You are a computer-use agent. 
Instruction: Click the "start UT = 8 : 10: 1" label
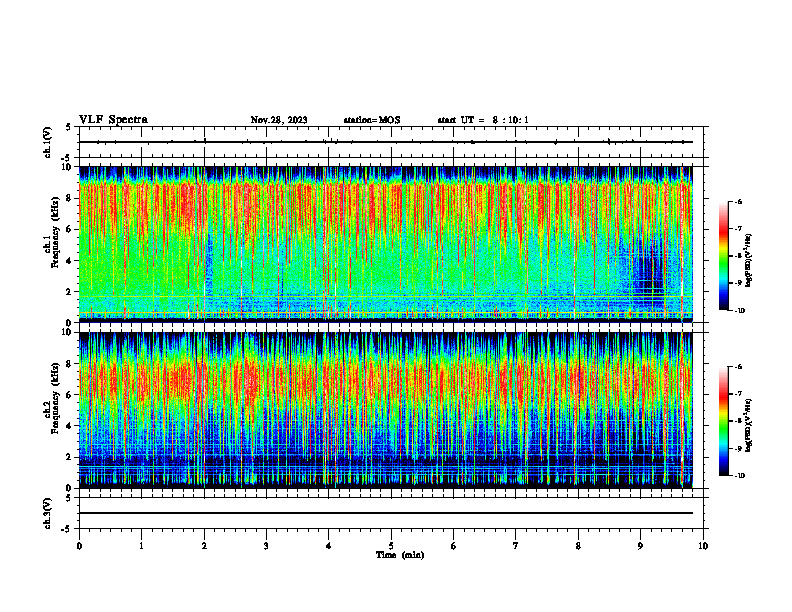pos(483,120)
